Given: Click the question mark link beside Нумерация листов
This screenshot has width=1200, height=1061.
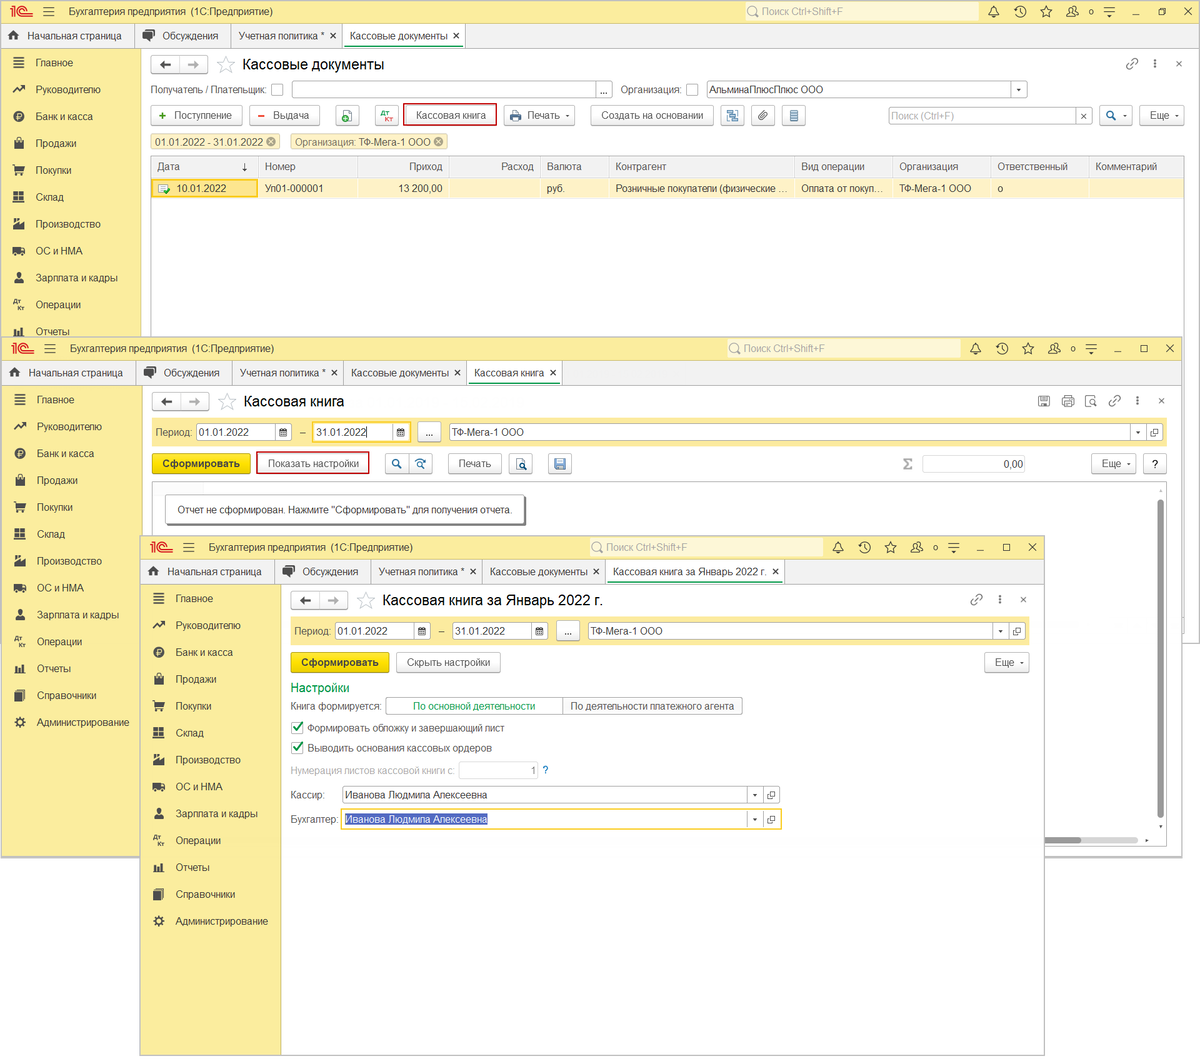Looking at the screenshot, I should coord(545,770).
